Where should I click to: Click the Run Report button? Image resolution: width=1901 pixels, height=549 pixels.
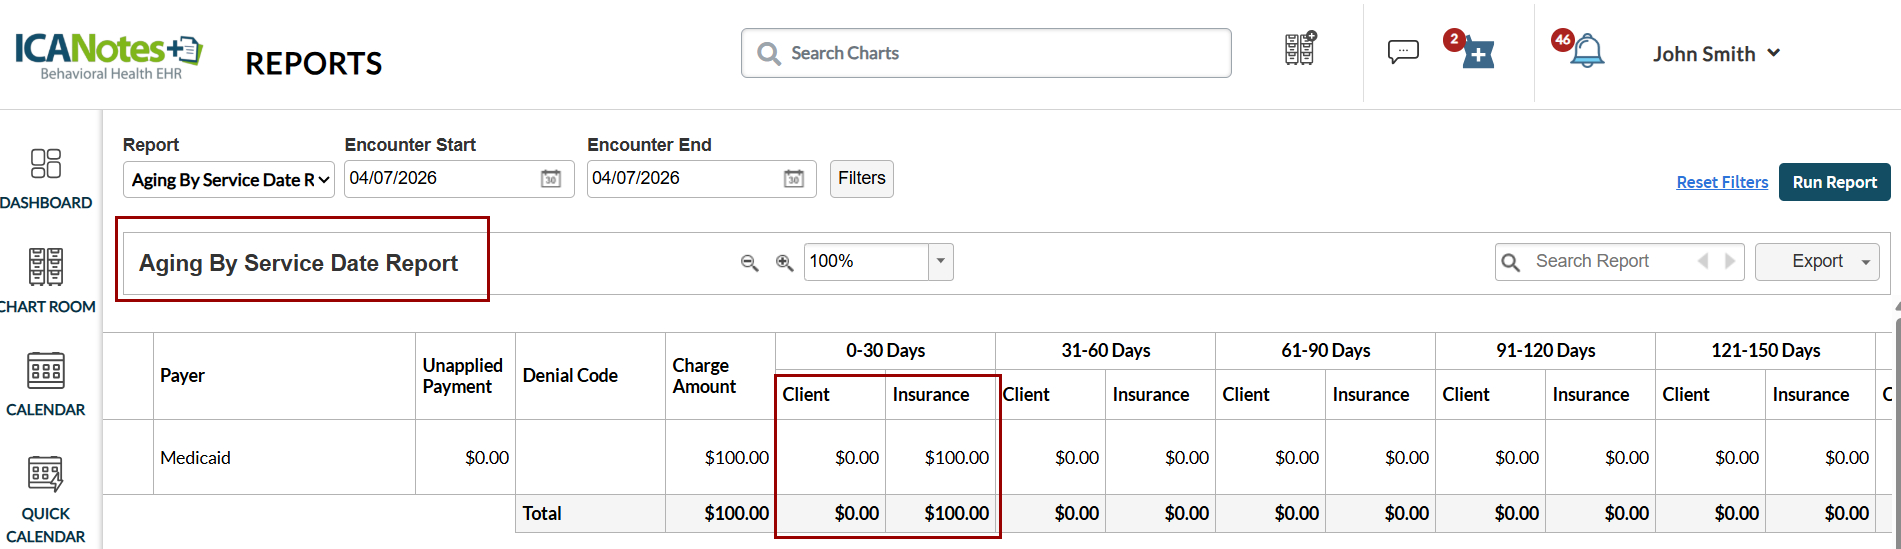[1834, 182]
